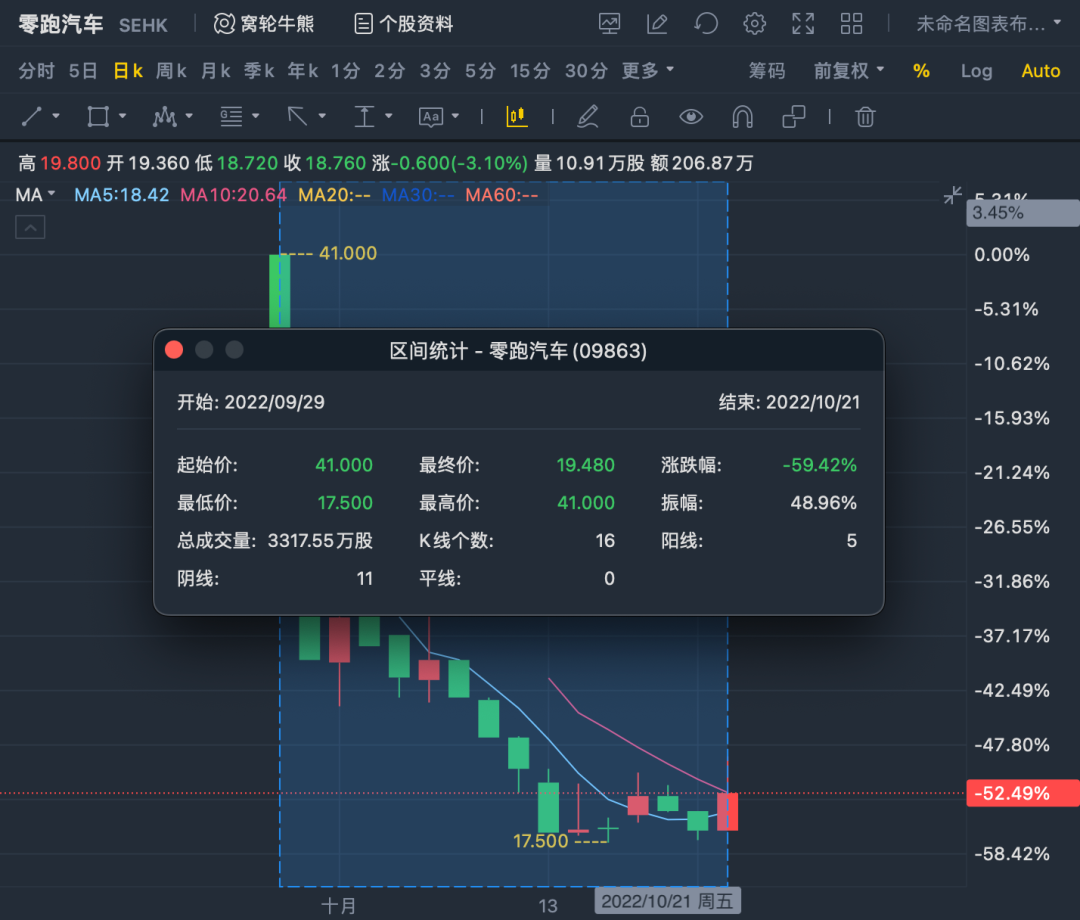Expand arrow tool options arrow
The height and width of the screenshot is (920, 1080).
(322, 116)
